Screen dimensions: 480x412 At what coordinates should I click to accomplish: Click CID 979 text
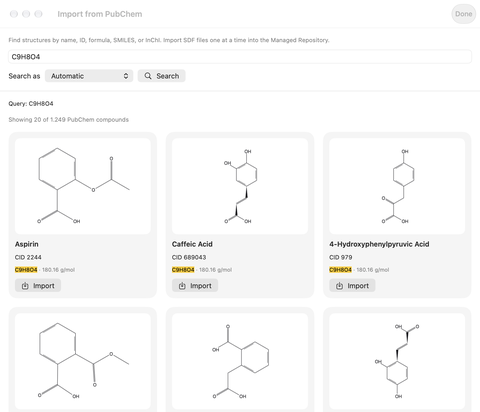pos(341,257)
